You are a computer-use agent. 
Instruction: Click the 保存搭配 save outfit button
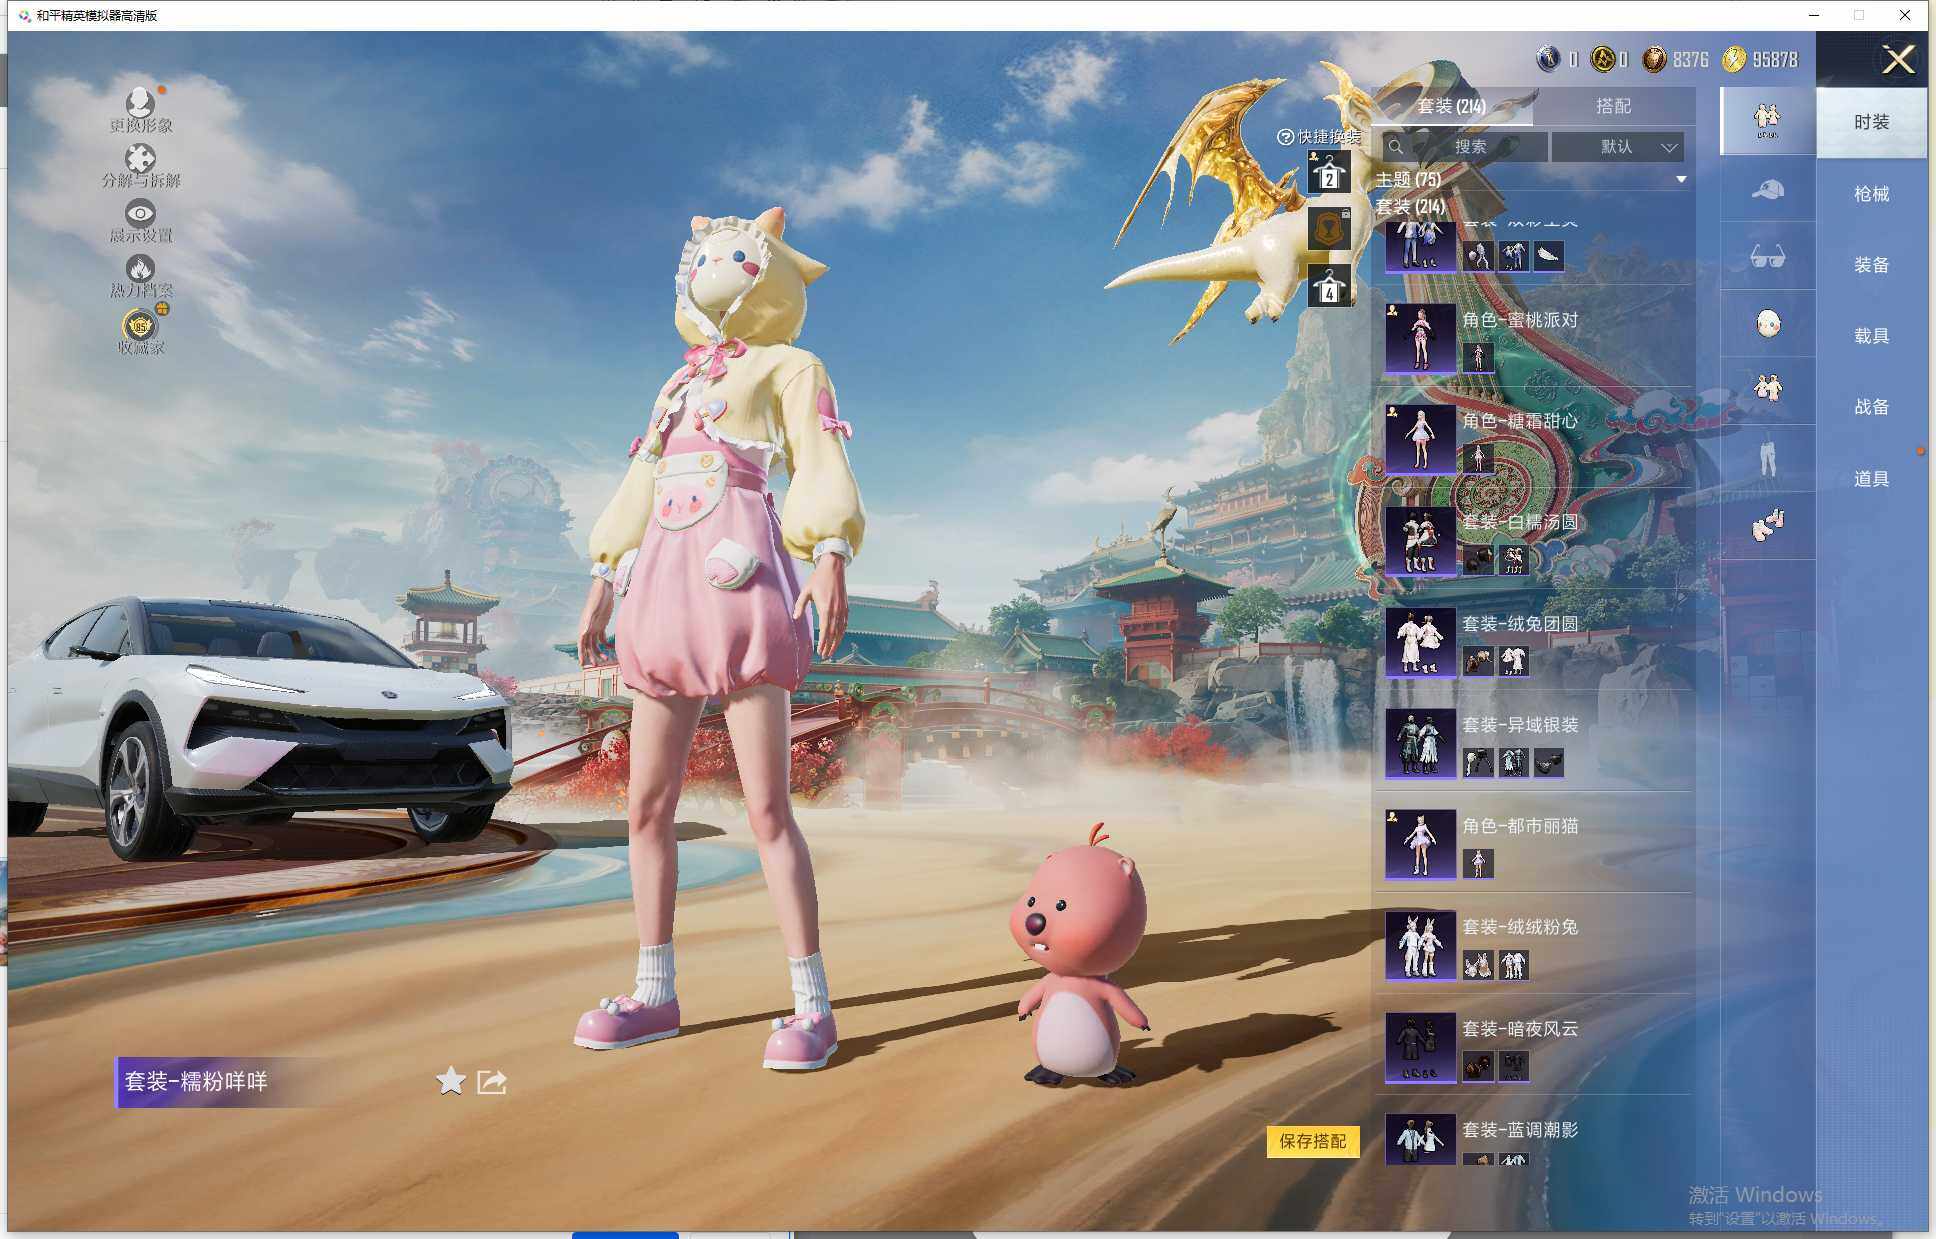pyautogui.click(x=1312, y=1141)
